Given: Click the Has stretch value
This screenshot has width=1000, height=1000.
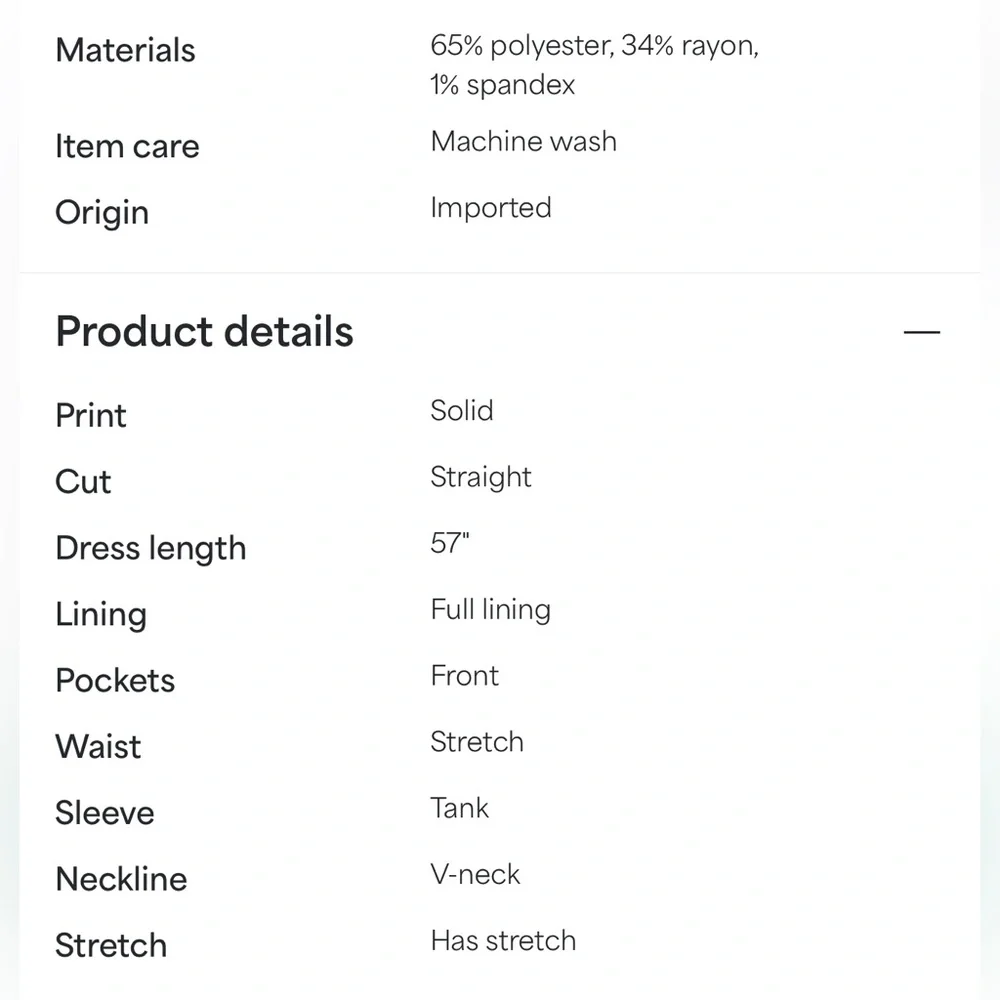Looking at the screenshot, I should click(503, 941).
